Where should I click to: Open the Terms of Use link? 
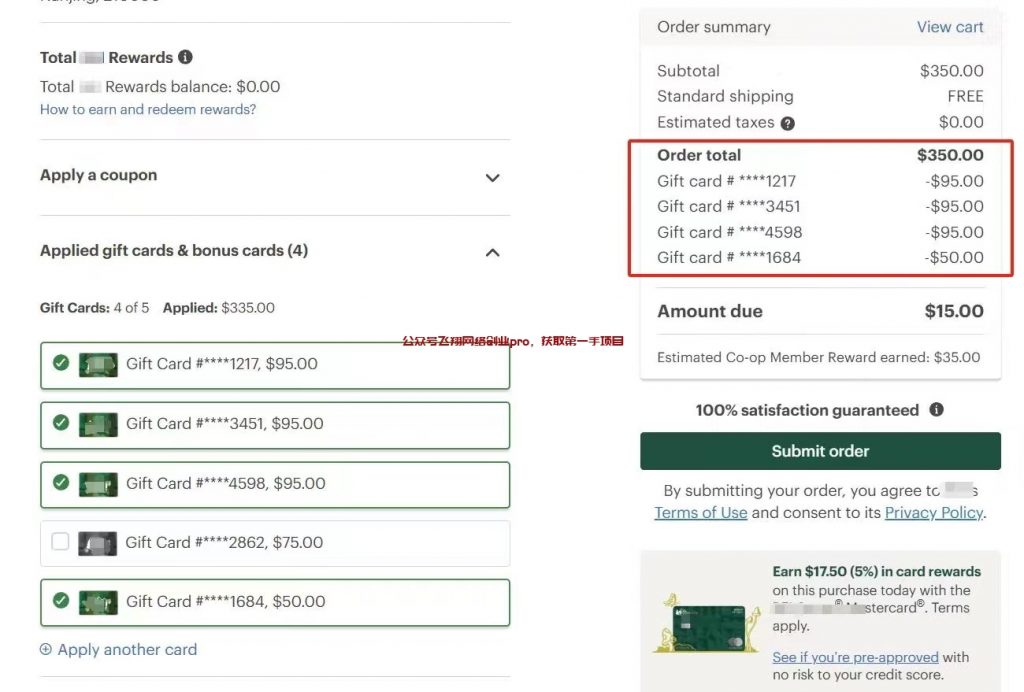click(x=701, y=513)
